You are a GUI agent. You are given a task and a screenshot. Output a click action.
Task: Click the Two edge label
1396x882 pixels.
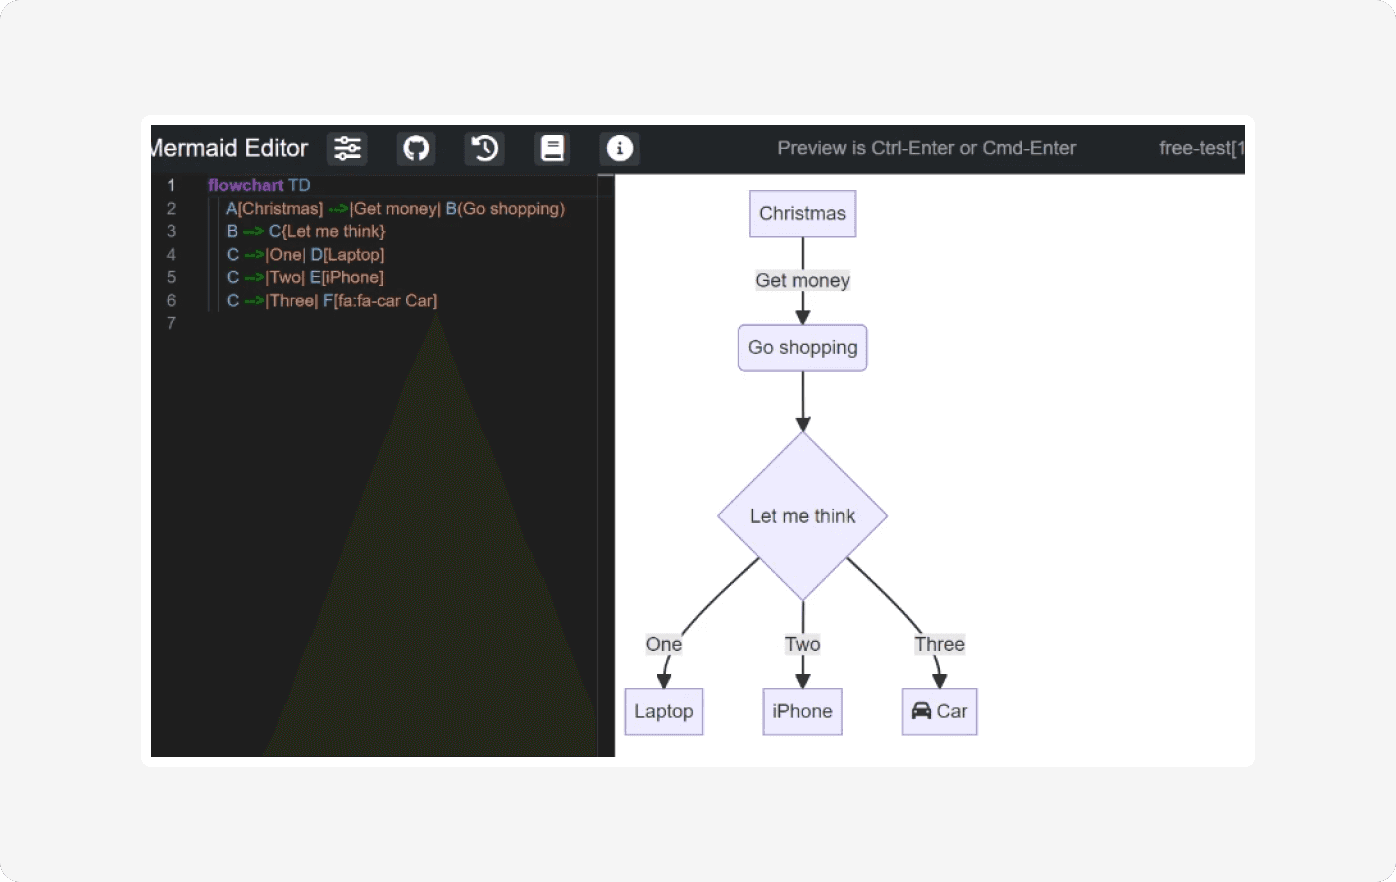(x=803, y=644)
